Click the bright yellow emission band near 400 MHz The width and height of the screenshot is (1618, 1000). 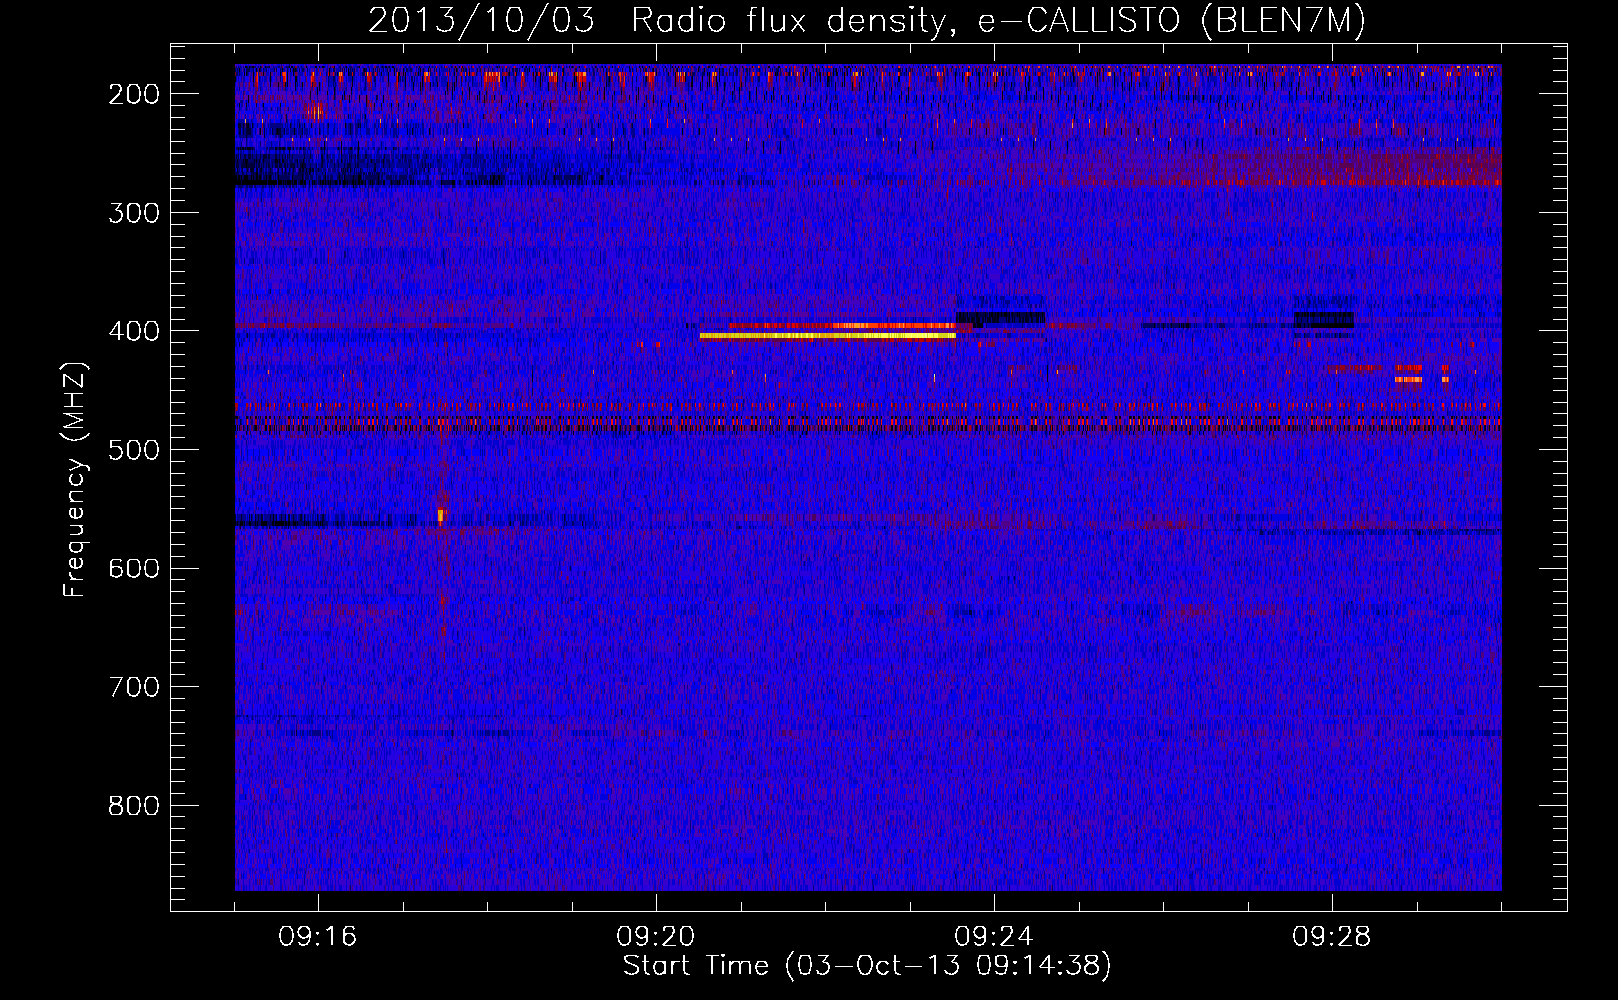tap(828, 336)
